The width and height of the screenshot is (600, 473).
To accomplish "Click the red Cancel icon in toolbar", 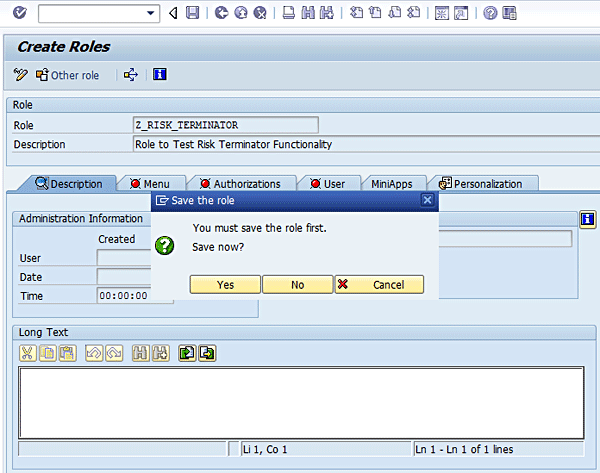I will pos(260,13).
